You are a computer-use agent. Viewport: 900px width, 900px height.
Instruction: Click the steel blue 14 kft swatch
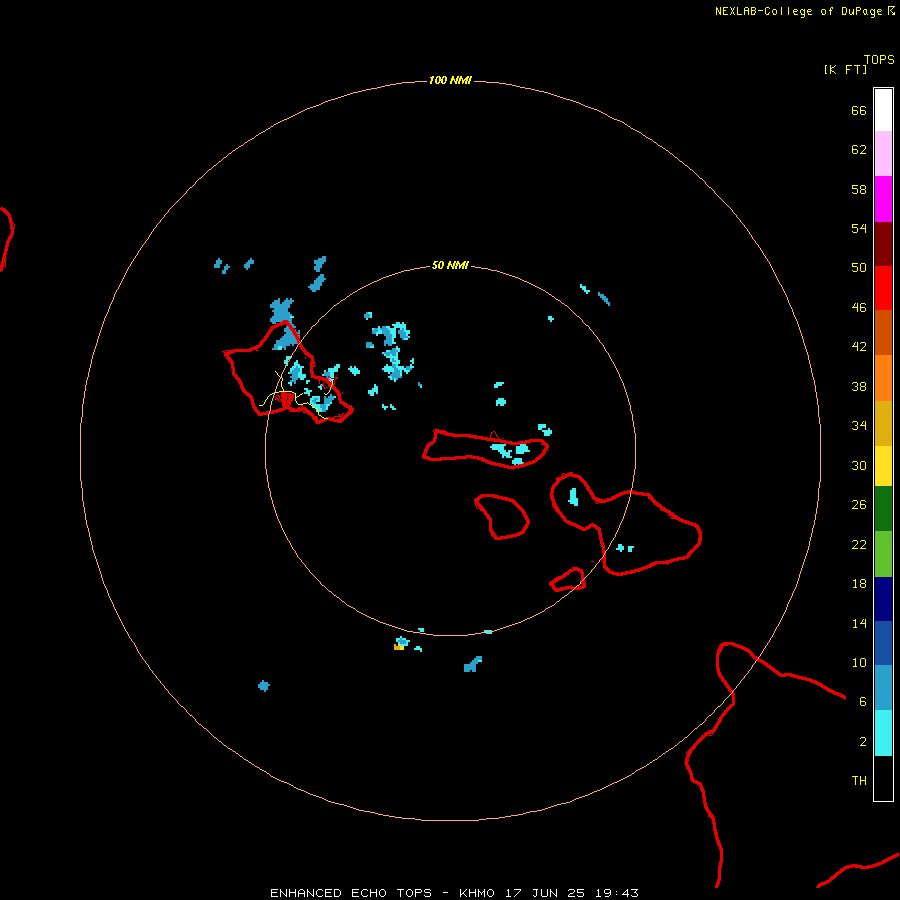click(x=883, y=688)
